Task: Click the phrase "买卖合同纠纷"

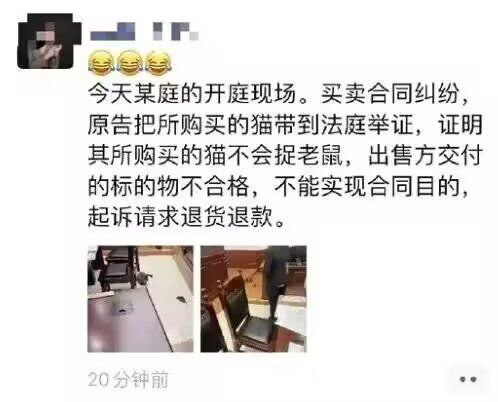Action: tap(389, 94)
